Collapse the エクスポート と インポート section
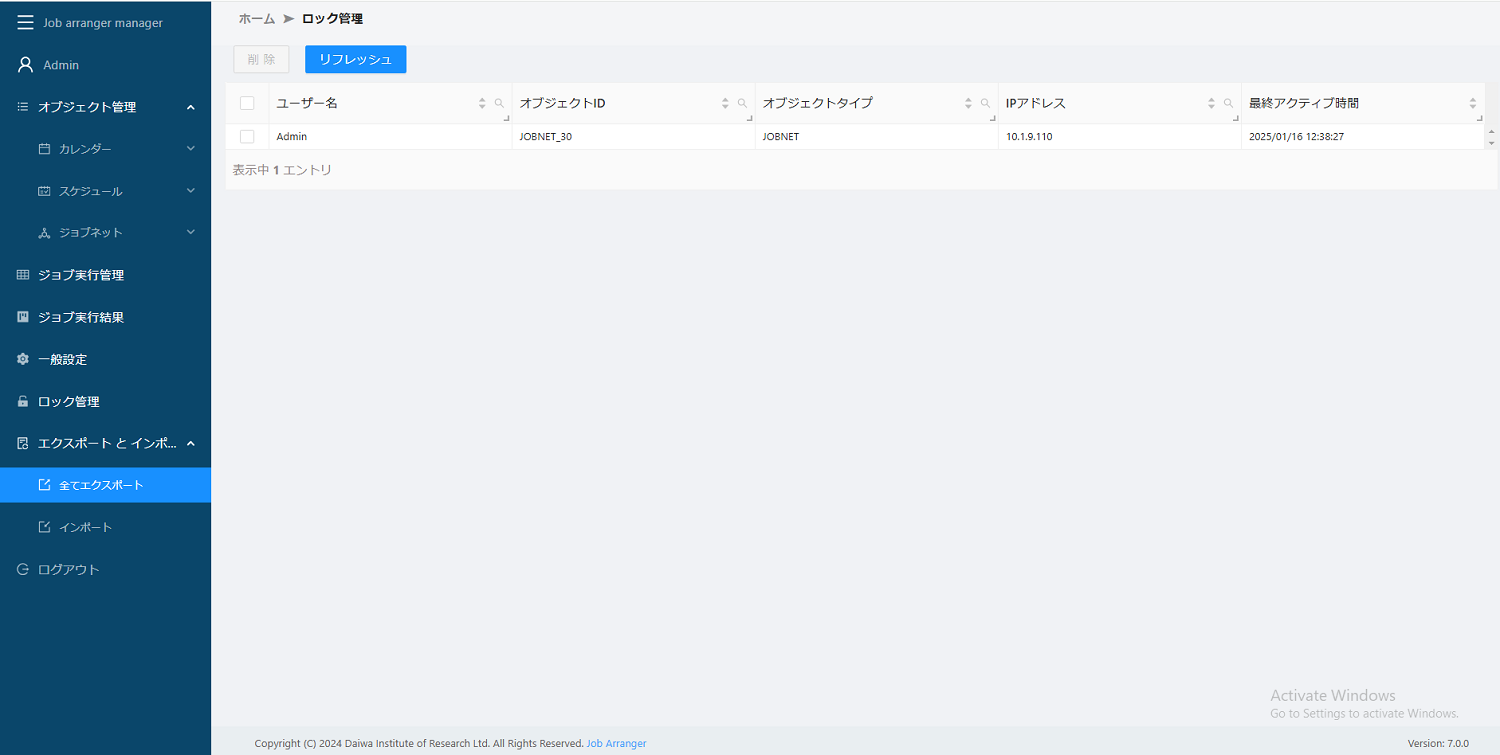The image size is (1500, 755). (x=190, y=443)
